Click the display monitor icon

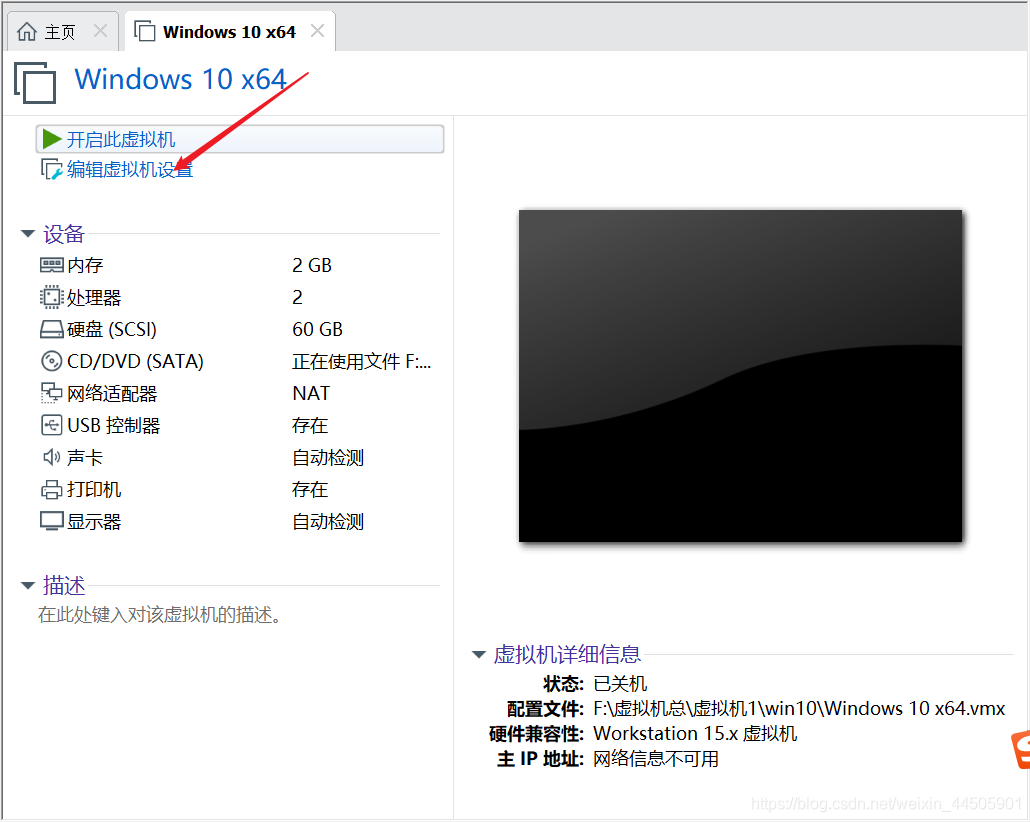[52, 522]
